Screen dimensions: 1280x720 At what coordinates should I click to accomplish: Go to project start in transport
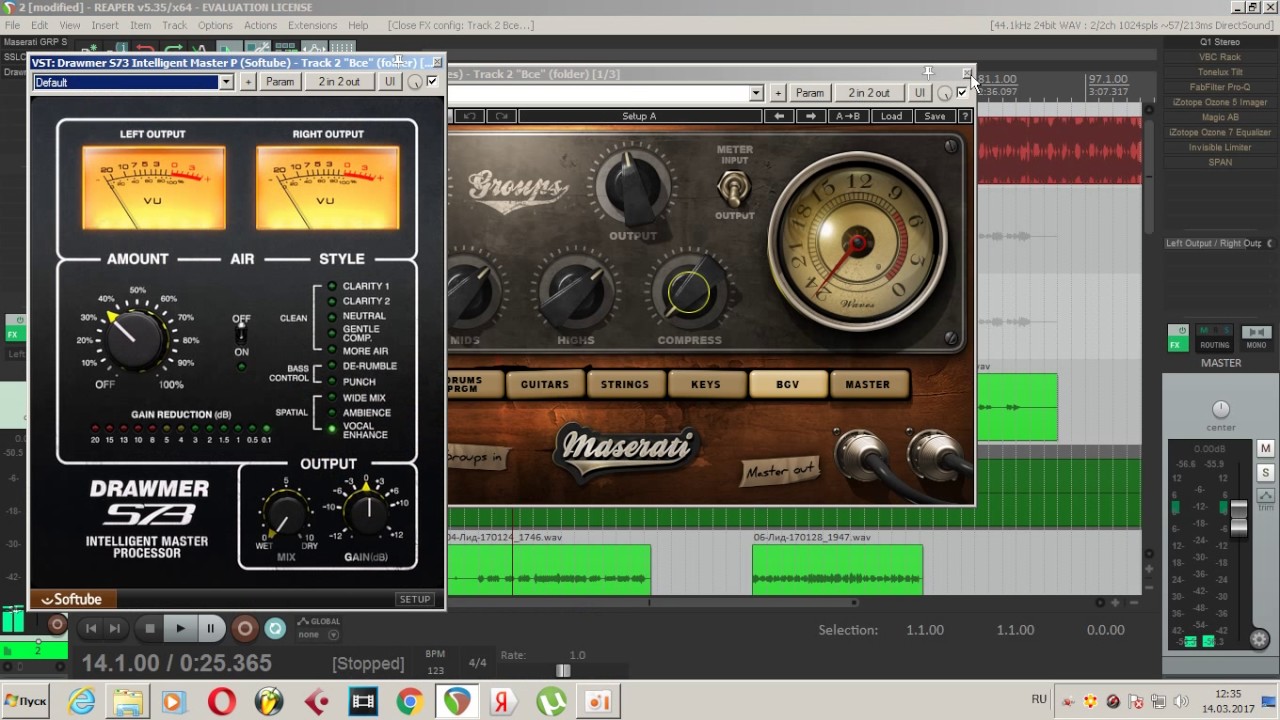tap(90, 628)
